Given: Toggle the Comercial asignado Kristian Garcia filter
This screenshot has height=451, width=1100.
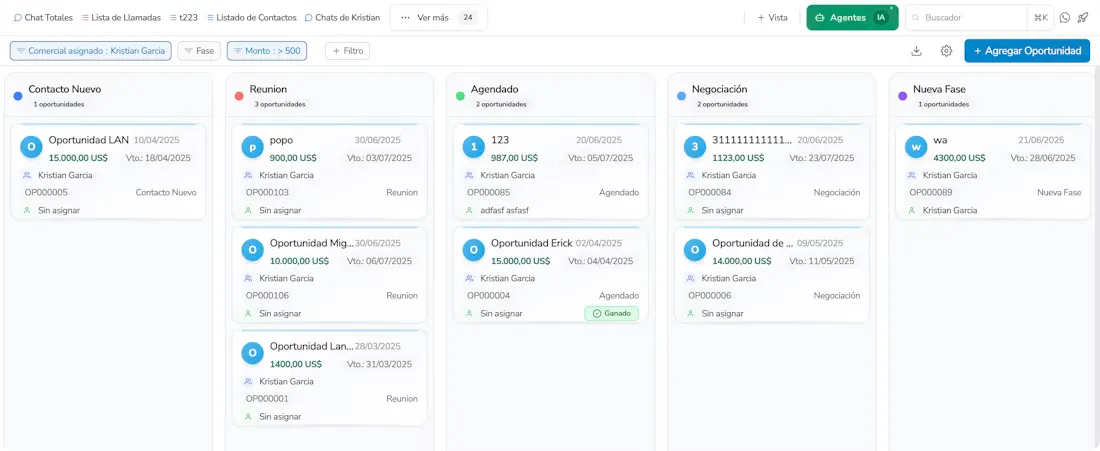Looking at the screenshot, I should 91,51.
